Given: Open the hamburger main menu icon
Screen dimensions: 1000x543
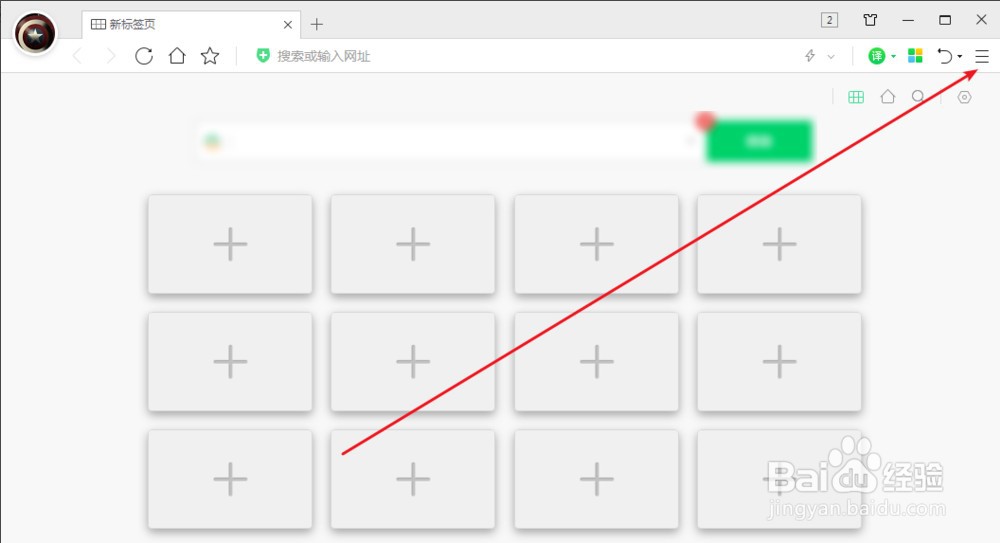Looking at the screenshot, I should [x=982, y=57].
